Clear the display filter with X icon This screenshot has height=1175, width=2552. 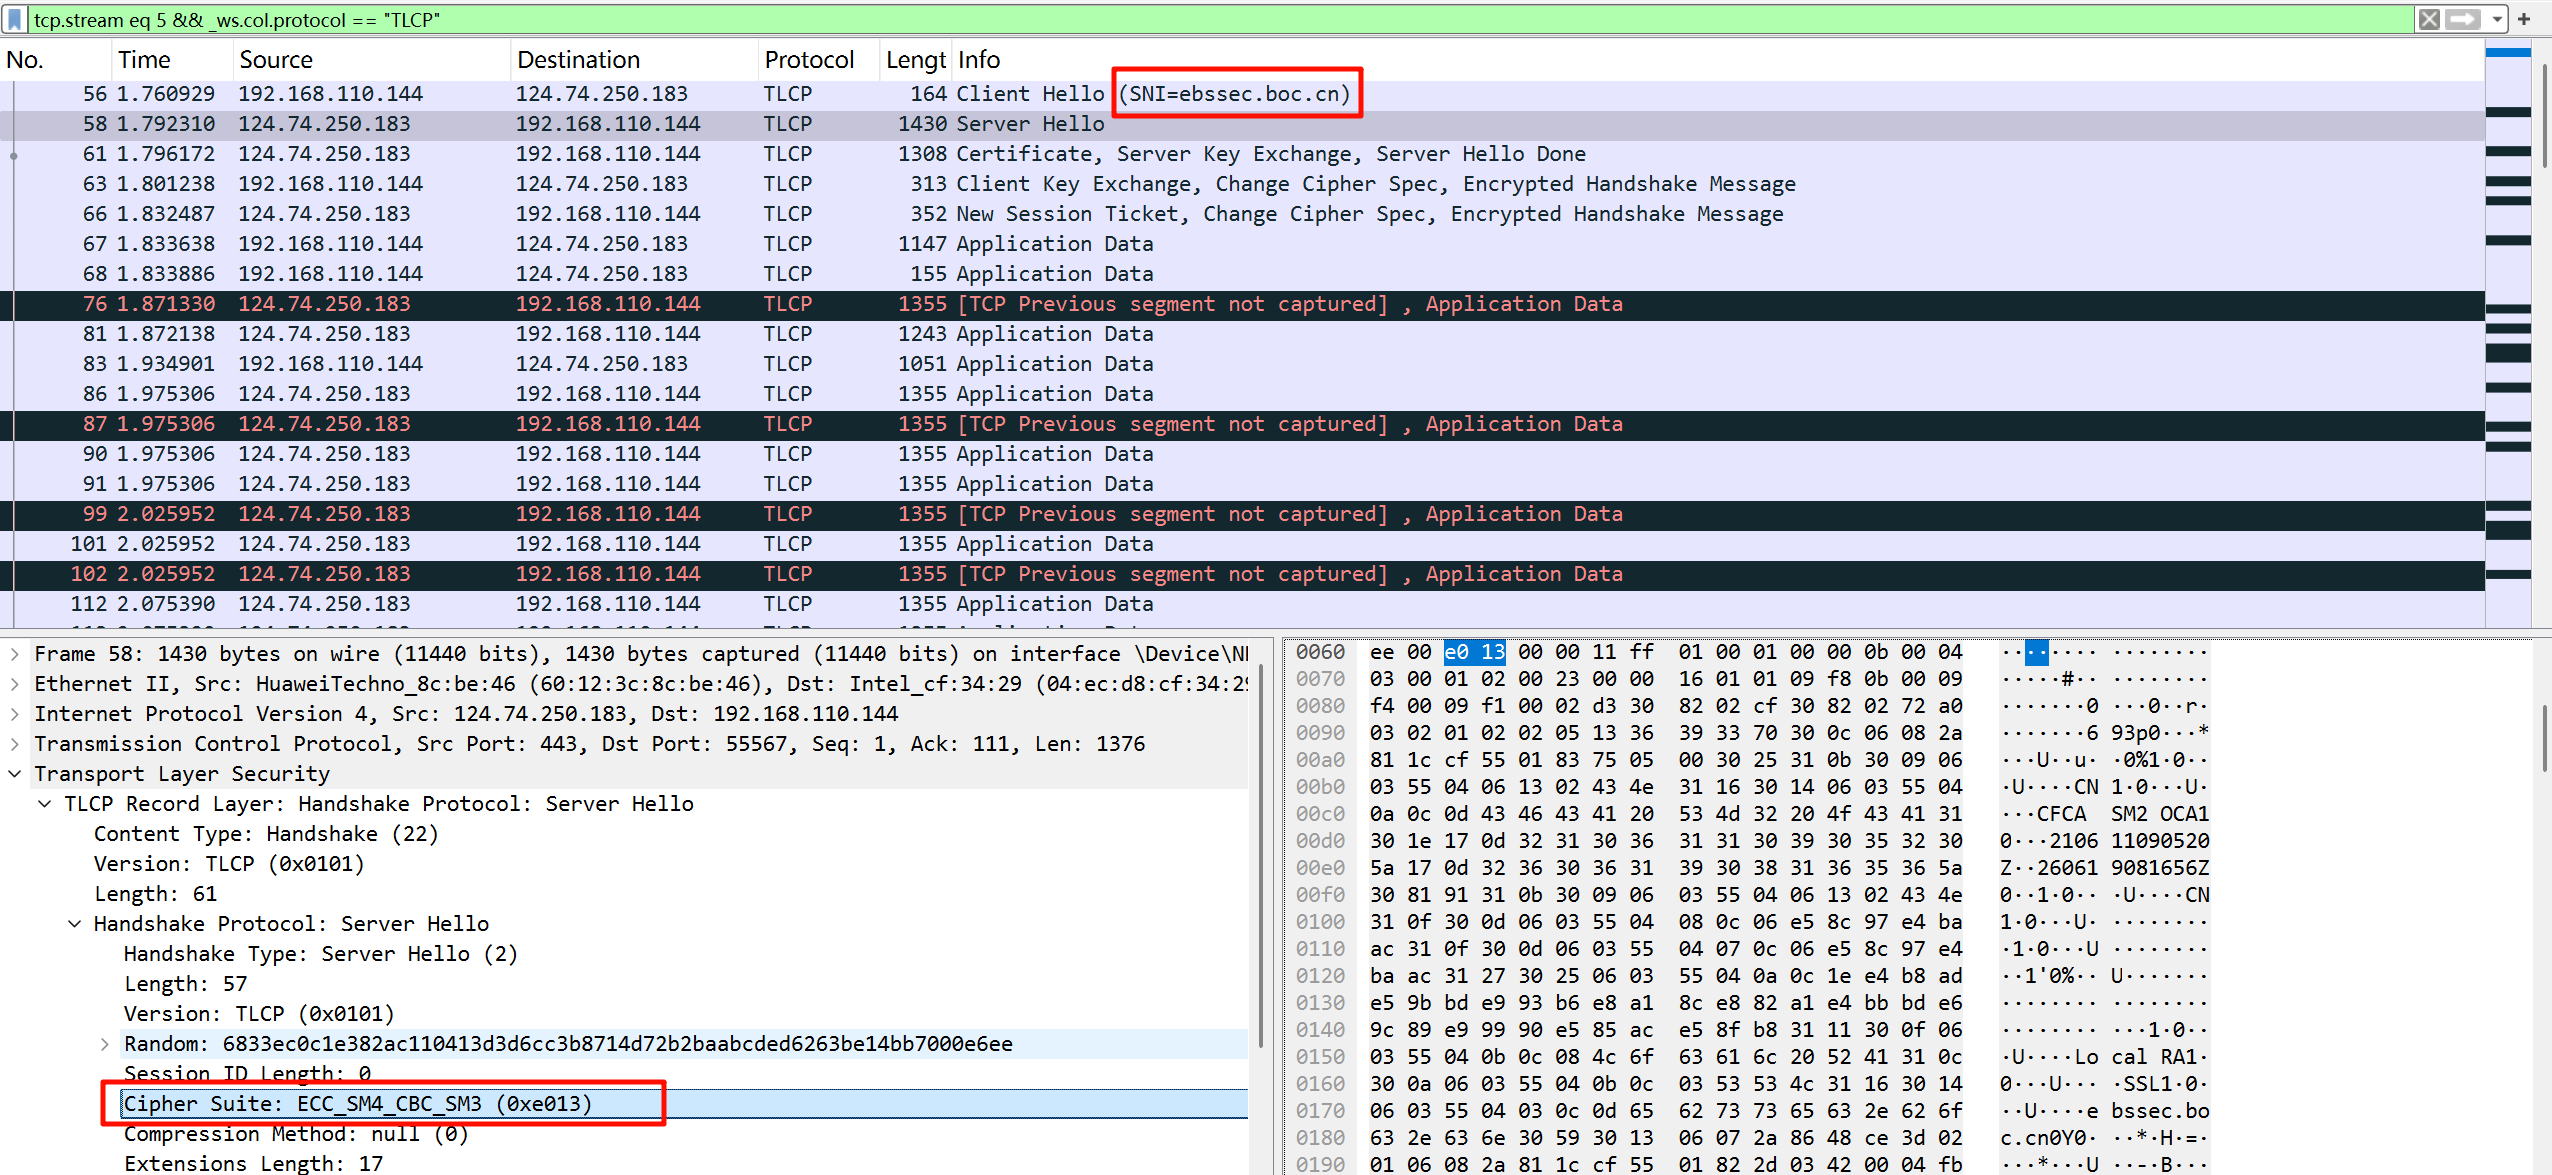point(2429,19)
